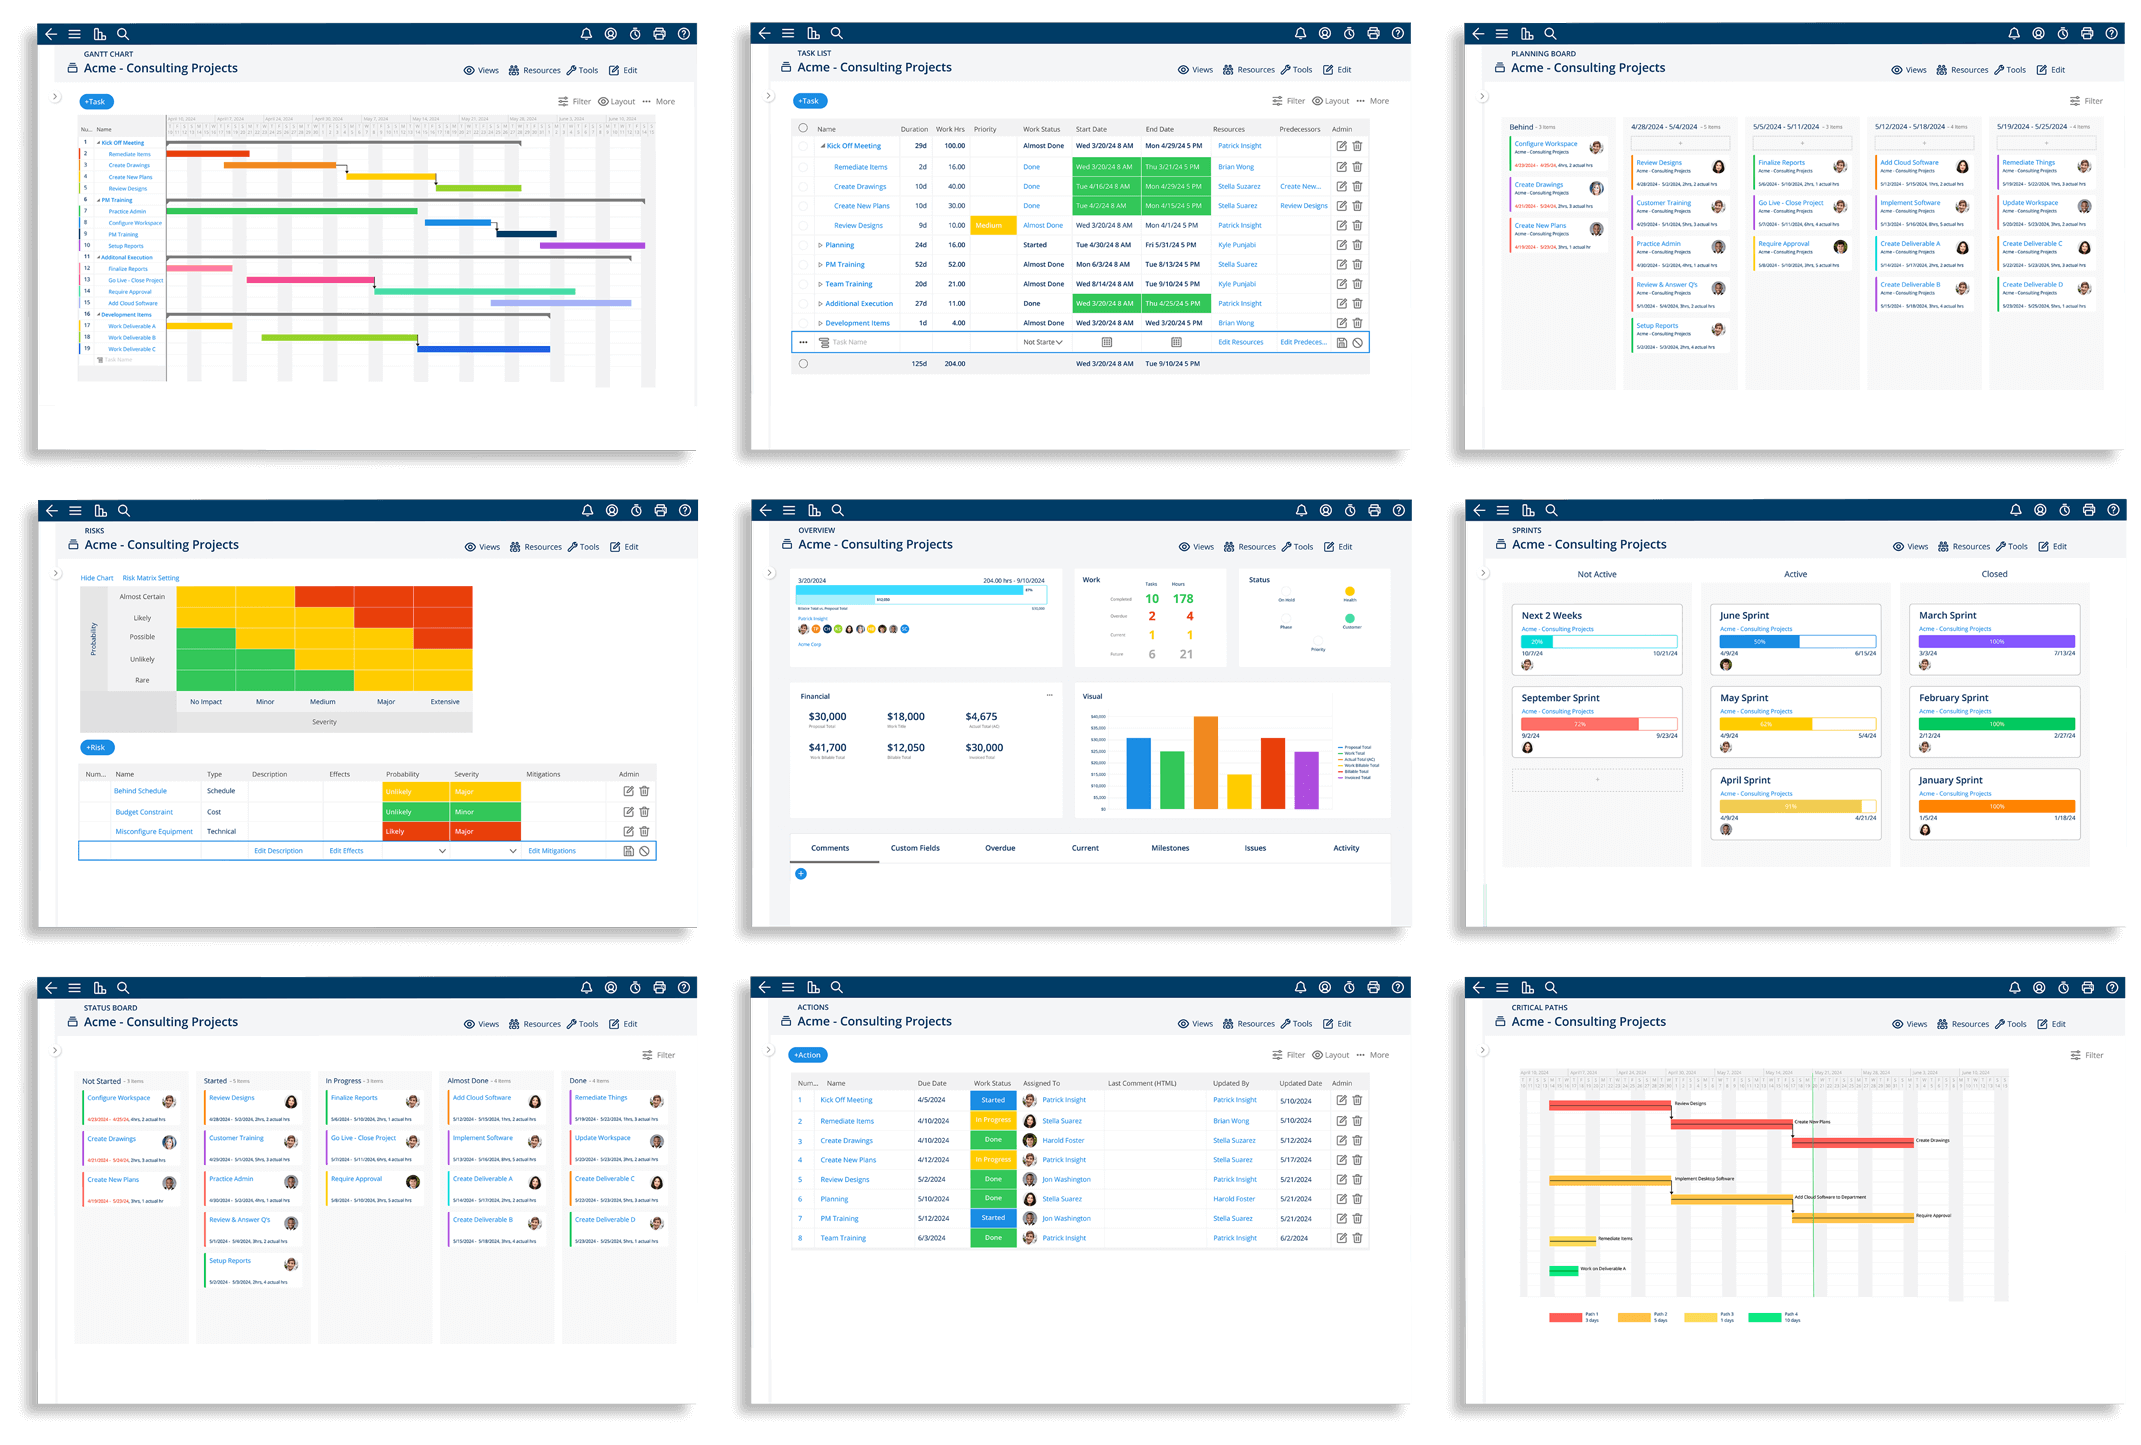Click the back arrow in the Gantt Chart window
This screenshot has width=2141, height=1445.
(50, 34)
